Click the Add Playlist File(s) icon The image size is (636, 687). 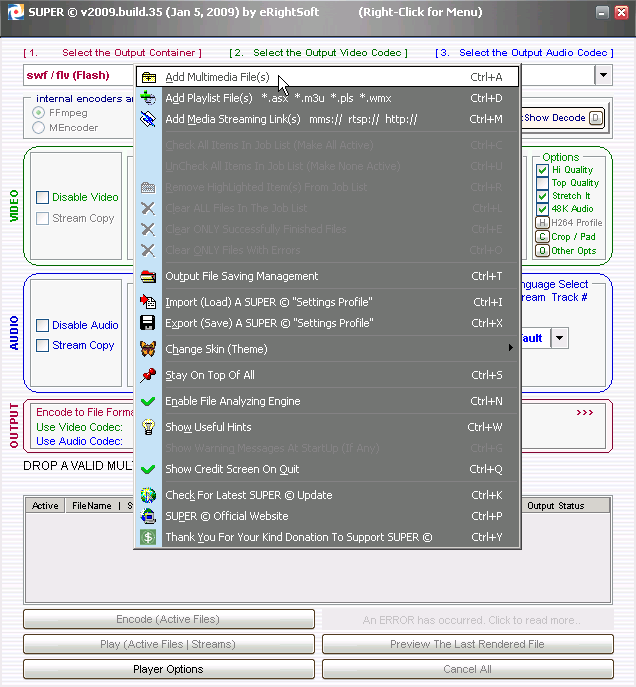click(x=148, y=98)
